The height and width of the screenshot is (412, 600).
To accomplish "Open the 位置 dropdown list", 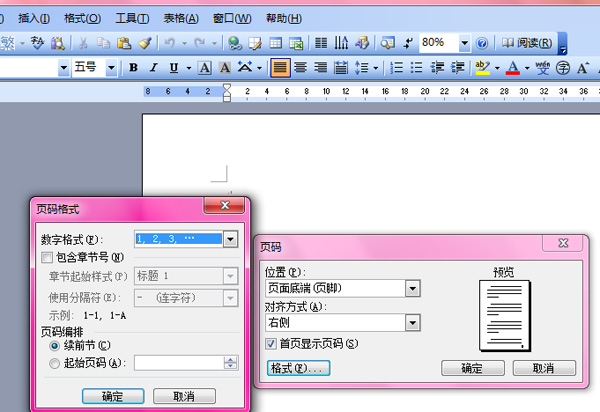I will click(412, 288).
